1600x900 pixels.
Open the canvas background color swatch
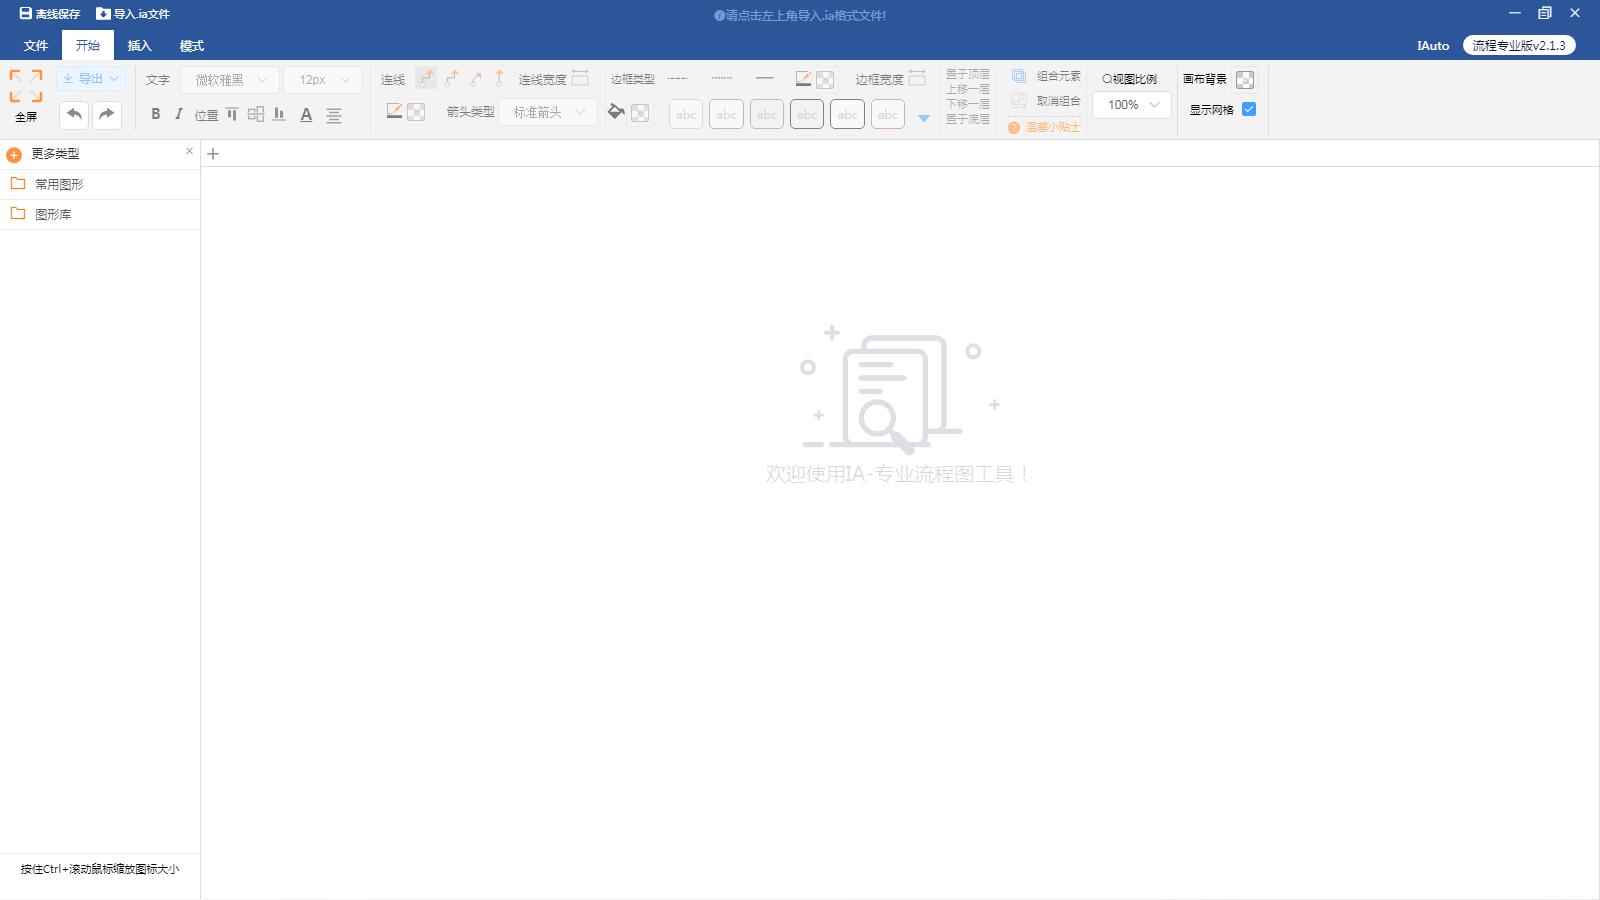coord(1245,80)
